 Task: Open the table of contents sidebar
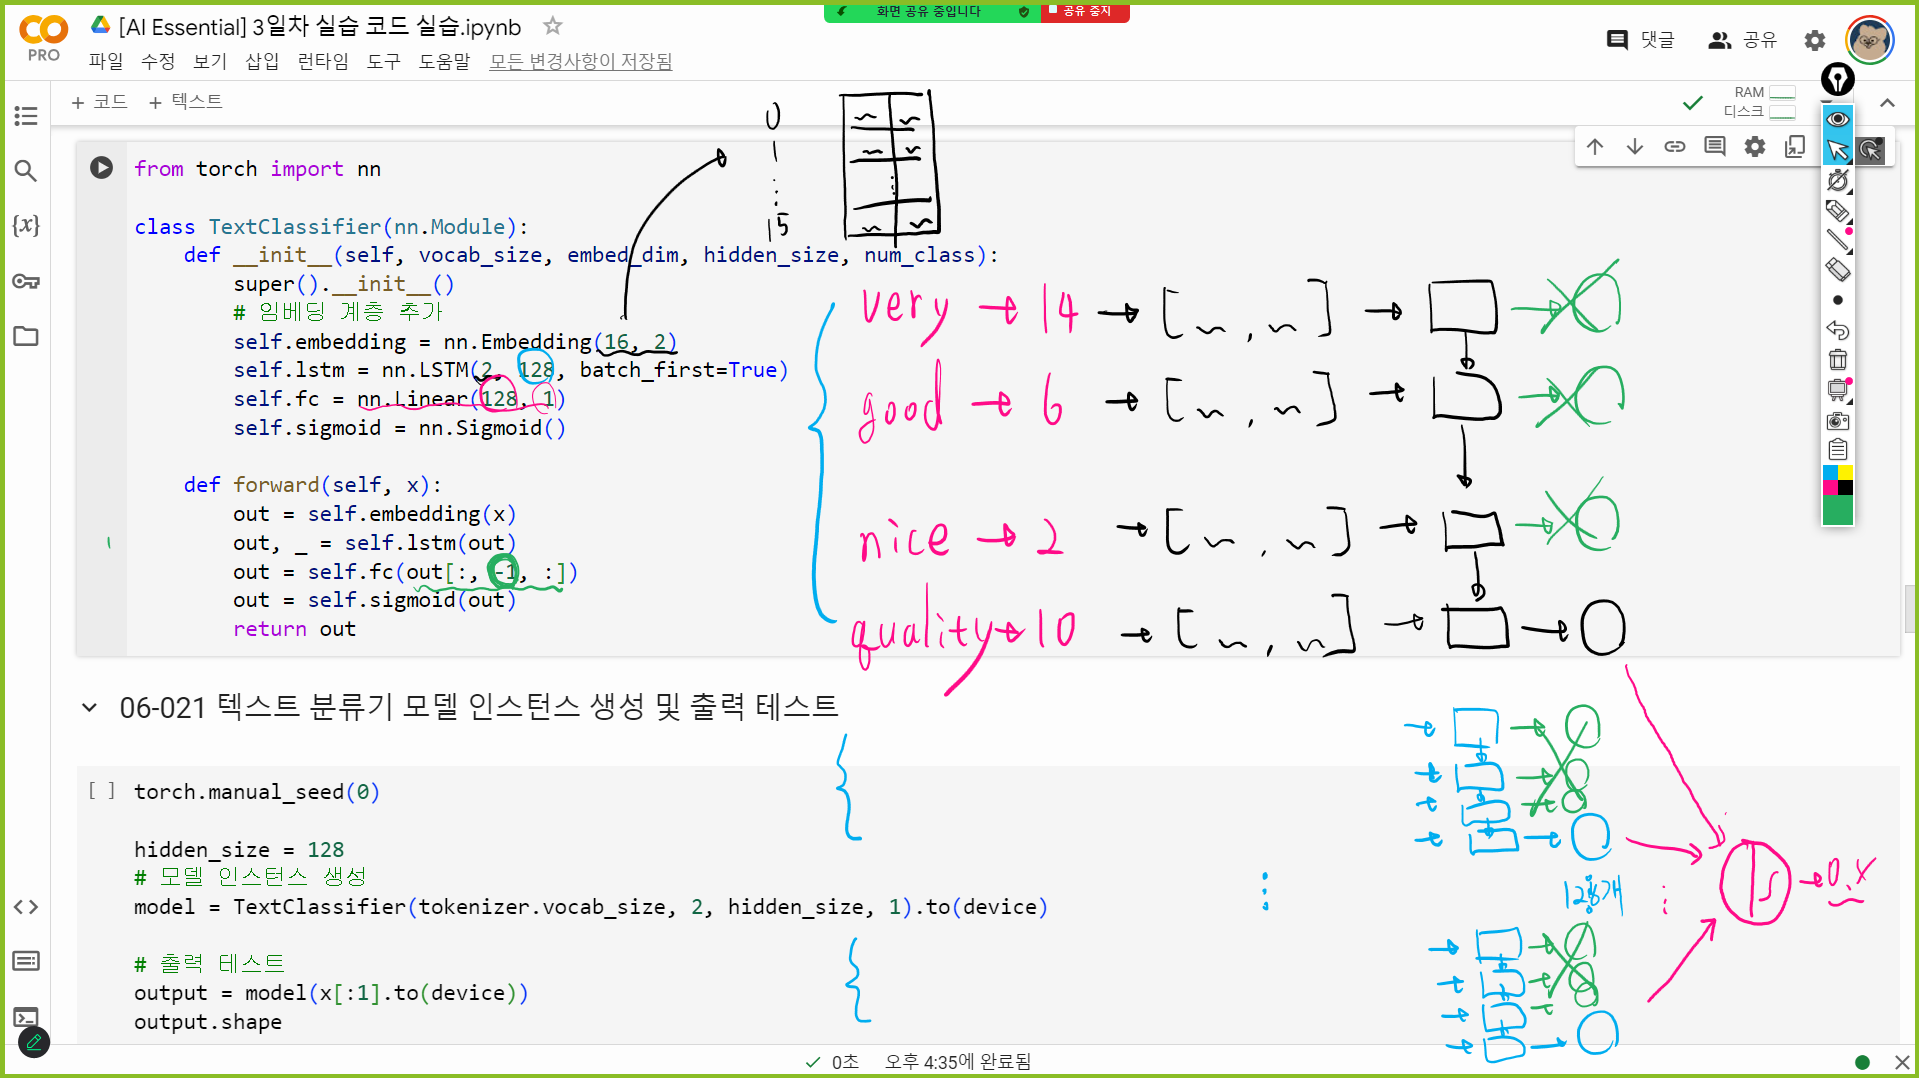click(x=26, y=116)
